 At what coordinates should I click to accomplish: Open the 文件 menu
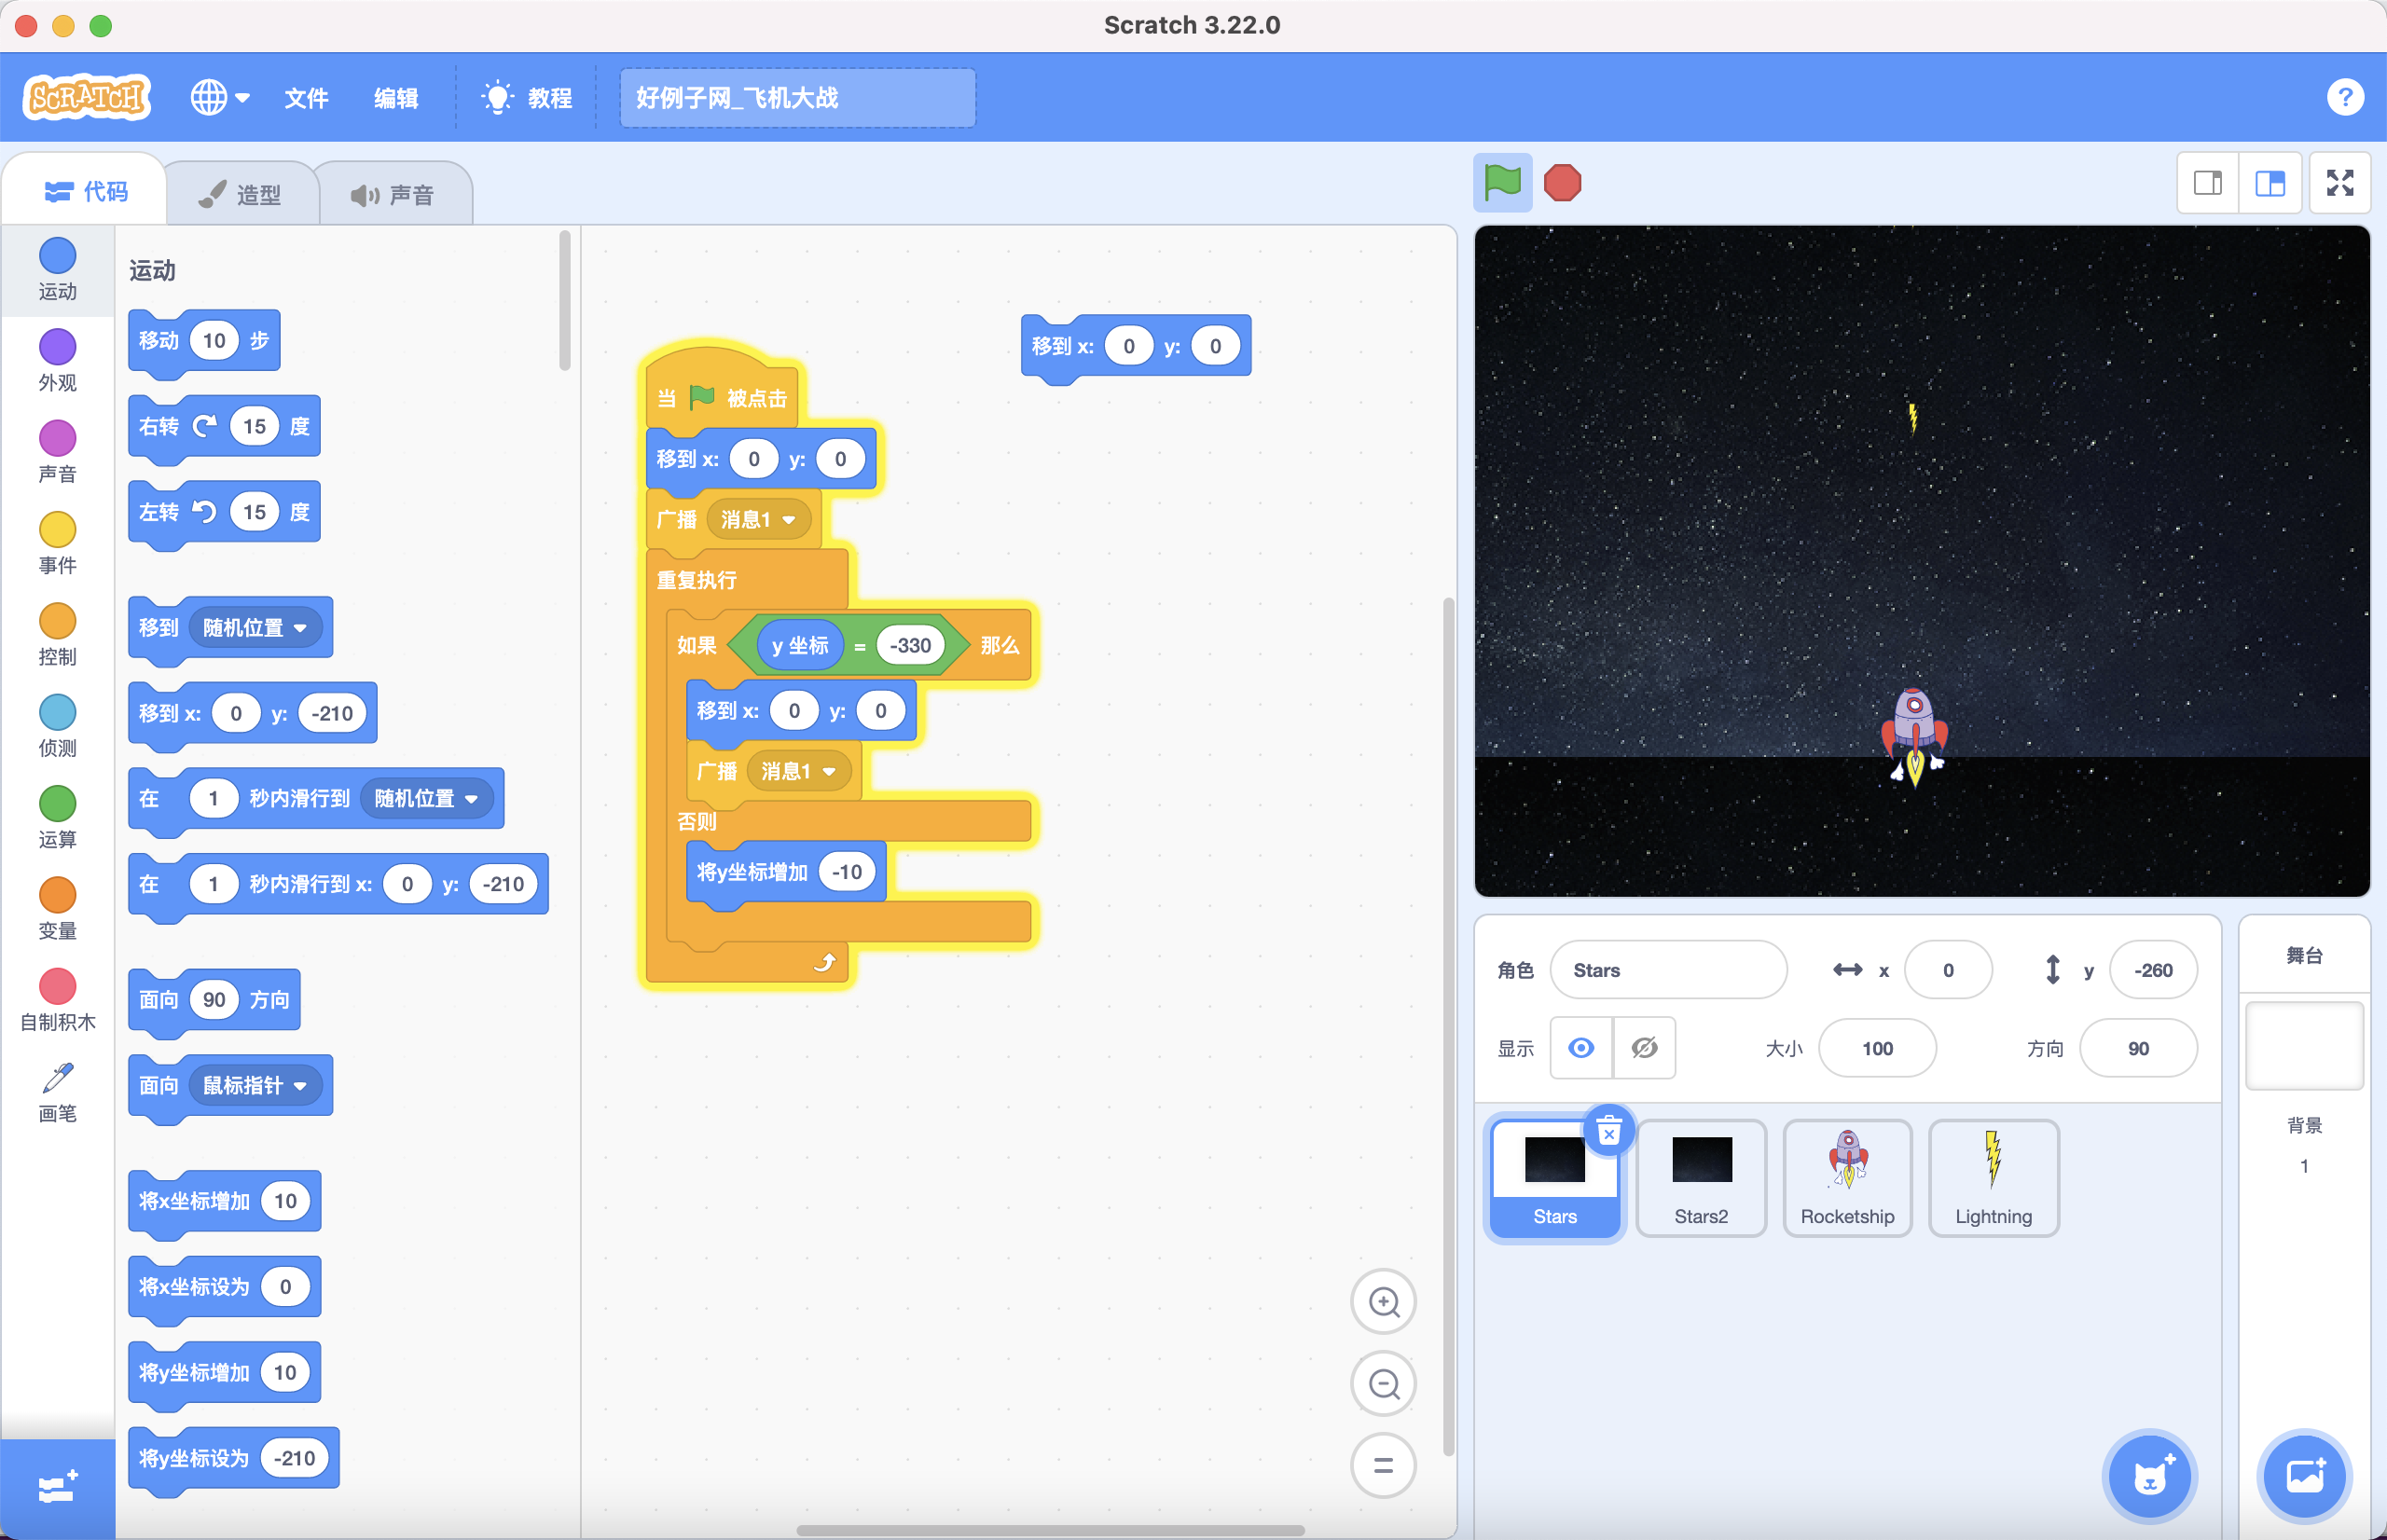tap(306, 98)
